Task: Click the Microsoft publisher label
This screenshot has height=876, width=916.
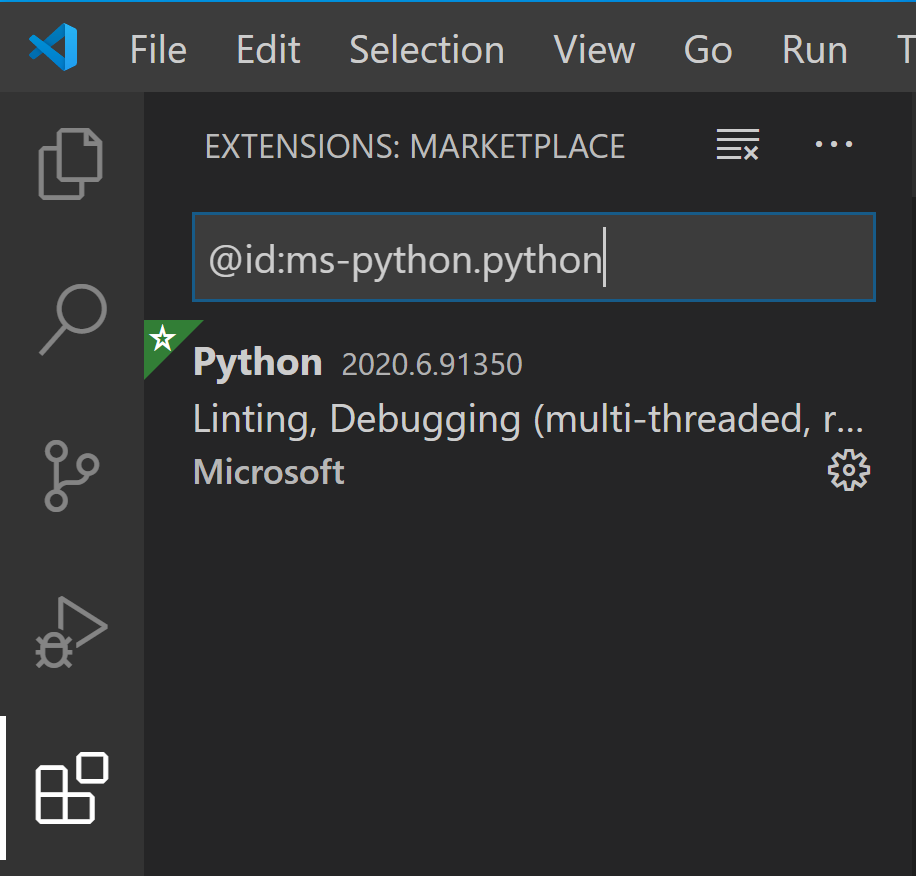Action: 268,472
